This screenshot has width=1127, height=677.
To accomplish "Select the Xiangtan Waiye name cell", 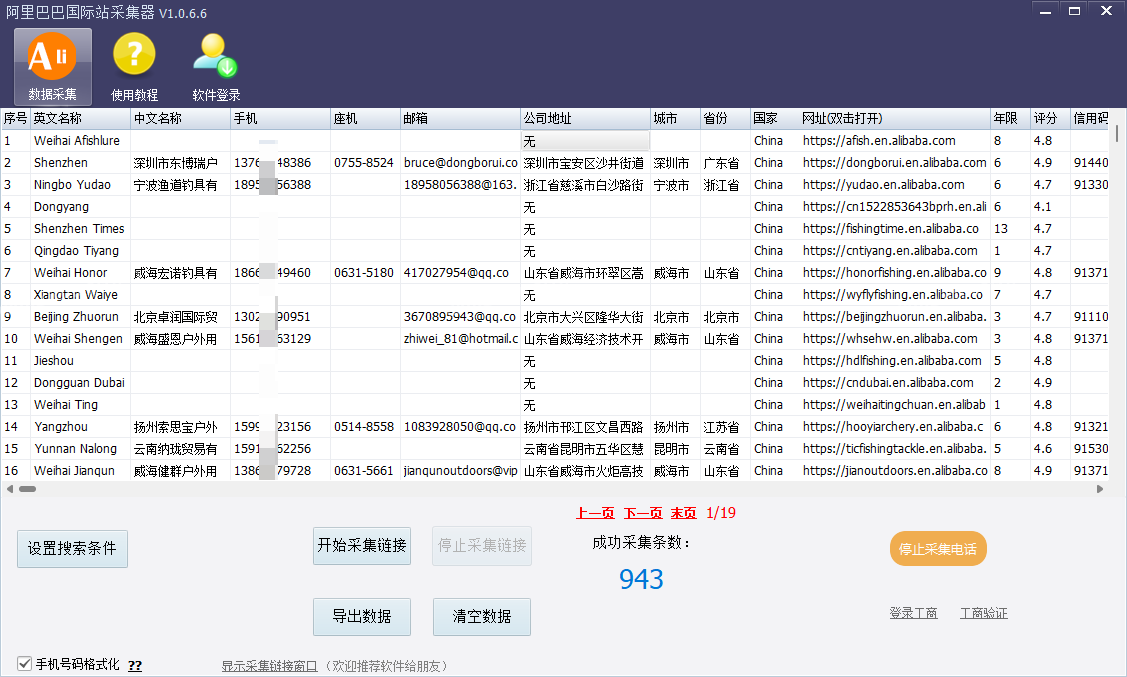I will click(x=80, y=295).
